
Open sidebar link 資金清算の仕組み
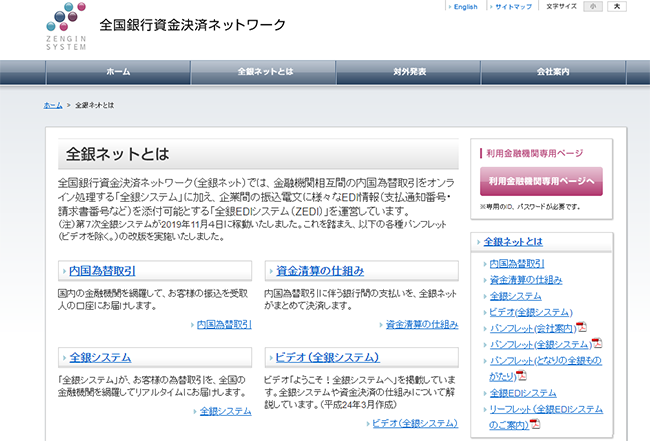526,280
